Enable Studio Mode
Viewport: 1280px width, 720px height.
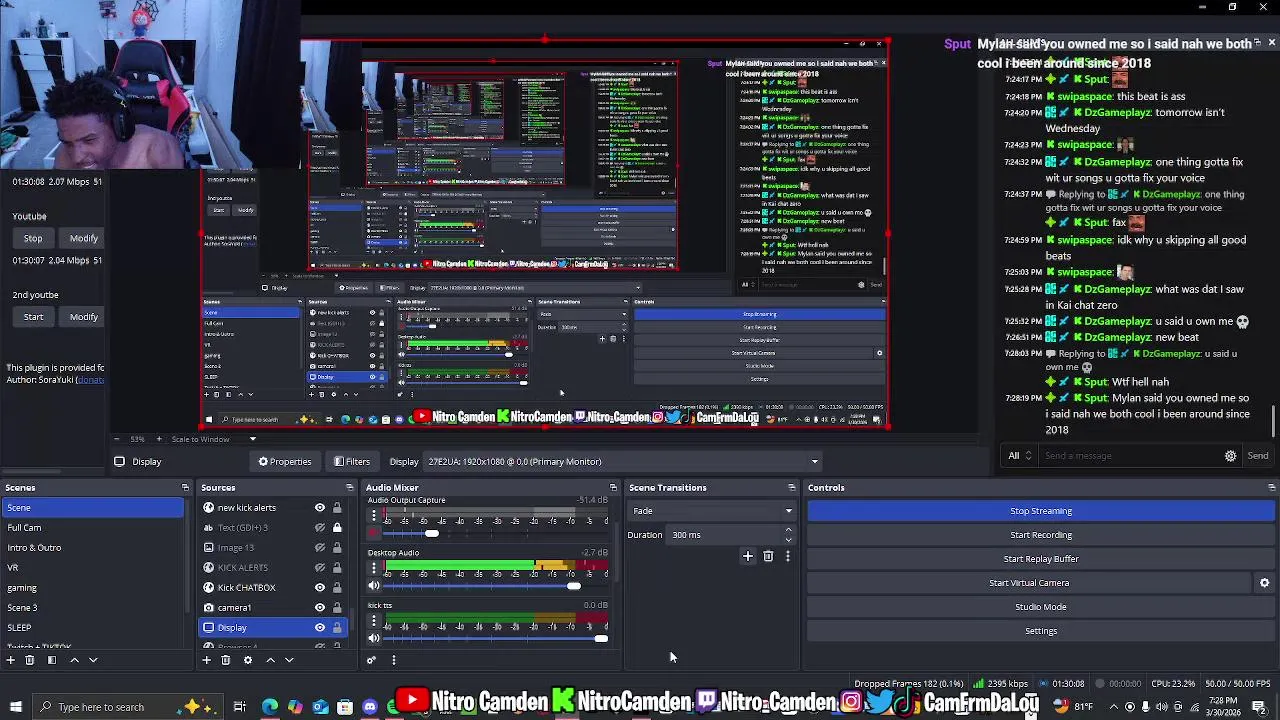[1041, 607]
